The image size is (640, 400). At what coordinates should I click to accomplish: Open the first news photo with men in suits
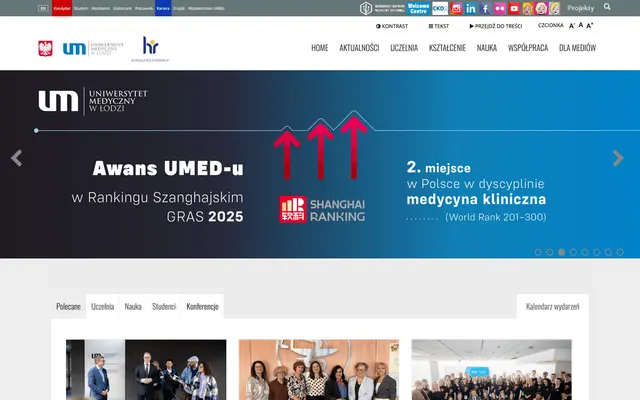[x=146, y=370]
